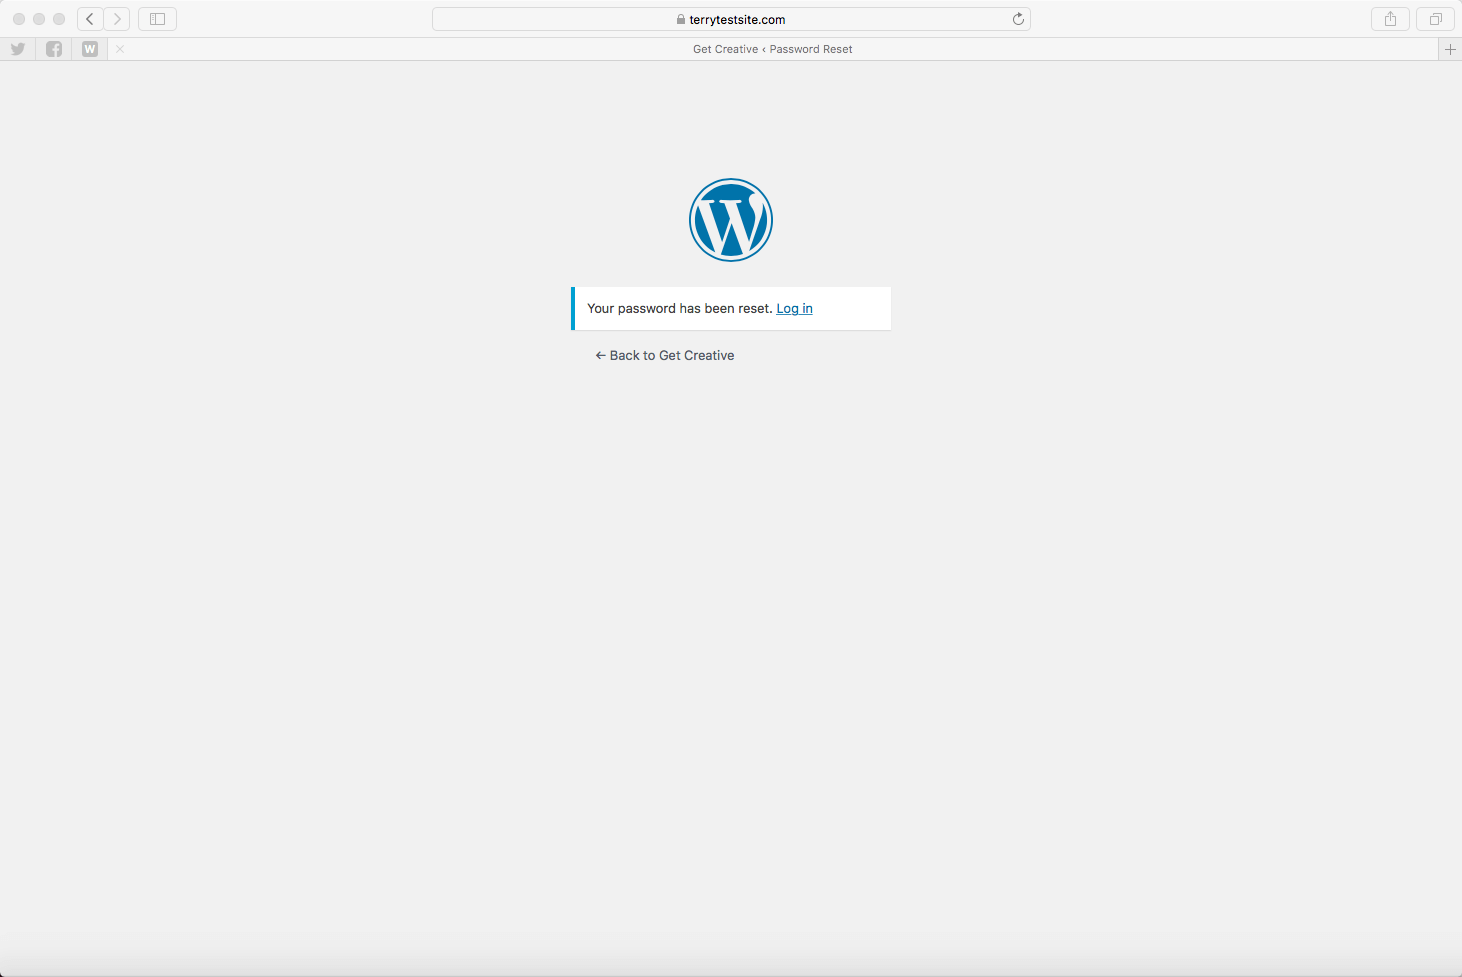Click the Safari back navigation arrow
The image size is (1462, 977).
90,19
